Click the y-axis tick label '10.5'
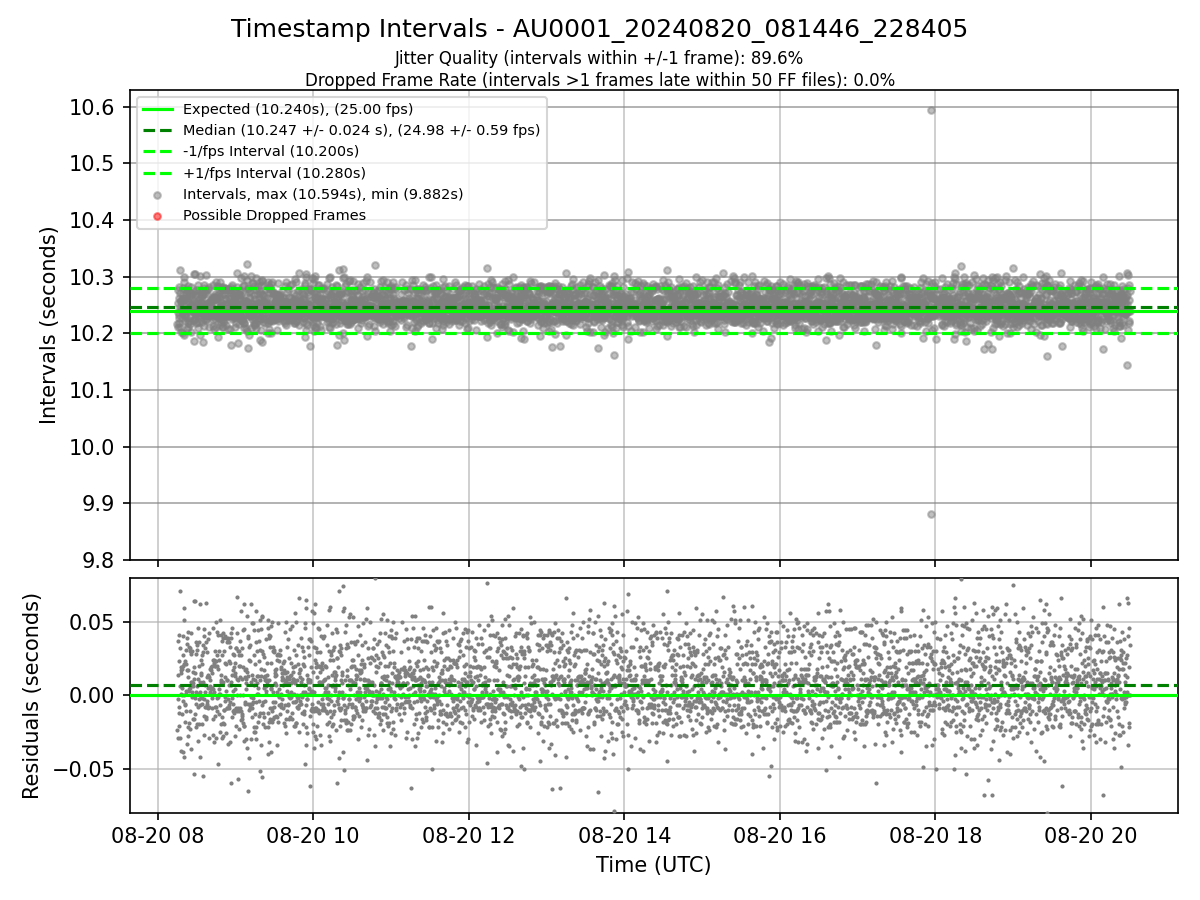 92,164
